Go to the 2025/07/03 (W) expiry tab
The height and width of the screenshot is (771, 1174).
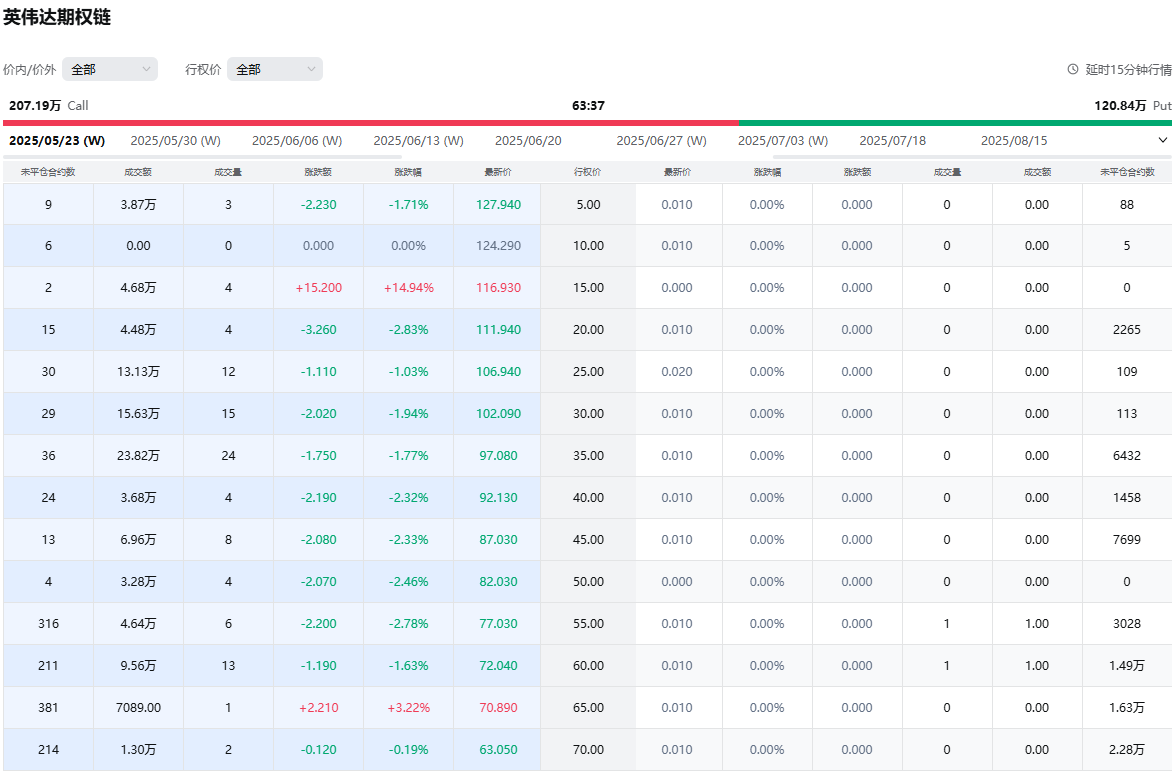(782, 141)
